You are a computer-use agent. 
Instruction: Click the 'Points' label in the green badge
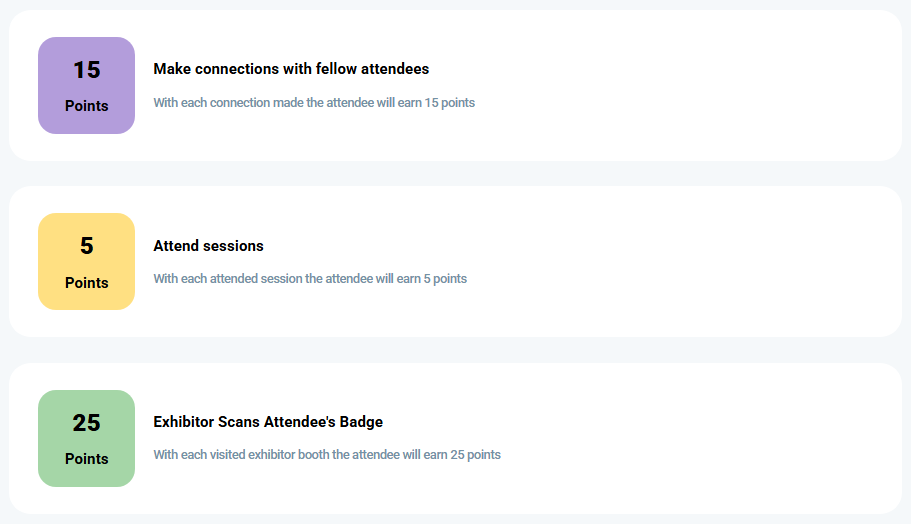pyautogui.click(x=87, y=458)
